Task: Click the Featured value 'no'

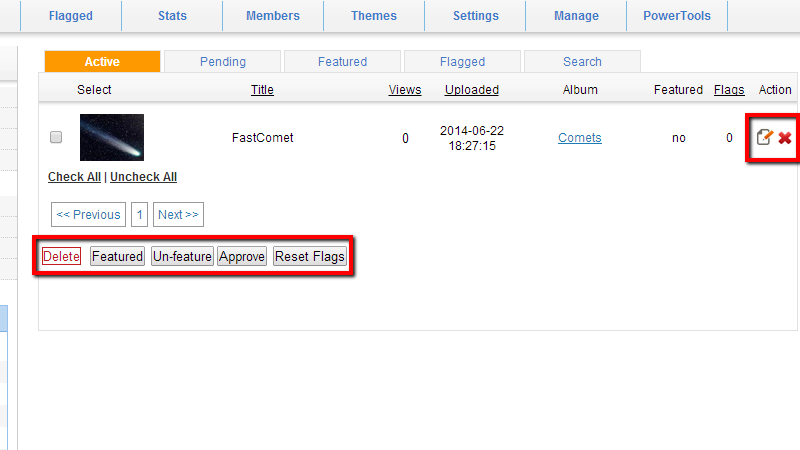Action: click(679, 138)
